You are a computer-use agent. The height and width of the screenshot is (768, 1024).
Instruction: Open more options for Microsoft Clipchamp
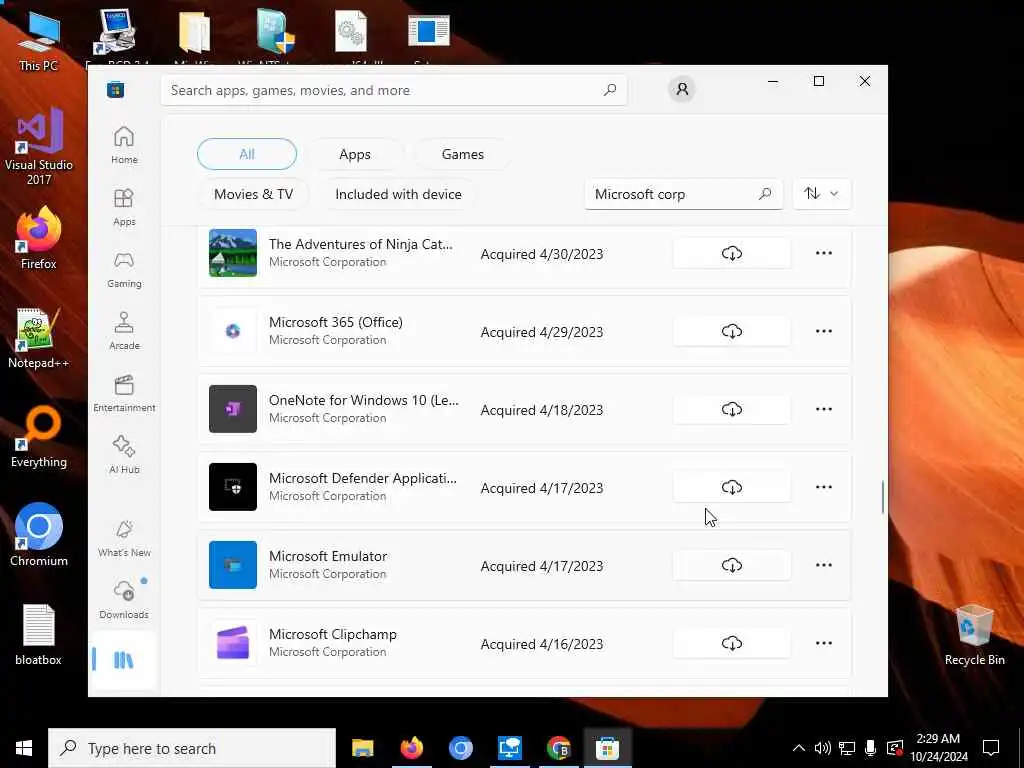tap(824, 643)
